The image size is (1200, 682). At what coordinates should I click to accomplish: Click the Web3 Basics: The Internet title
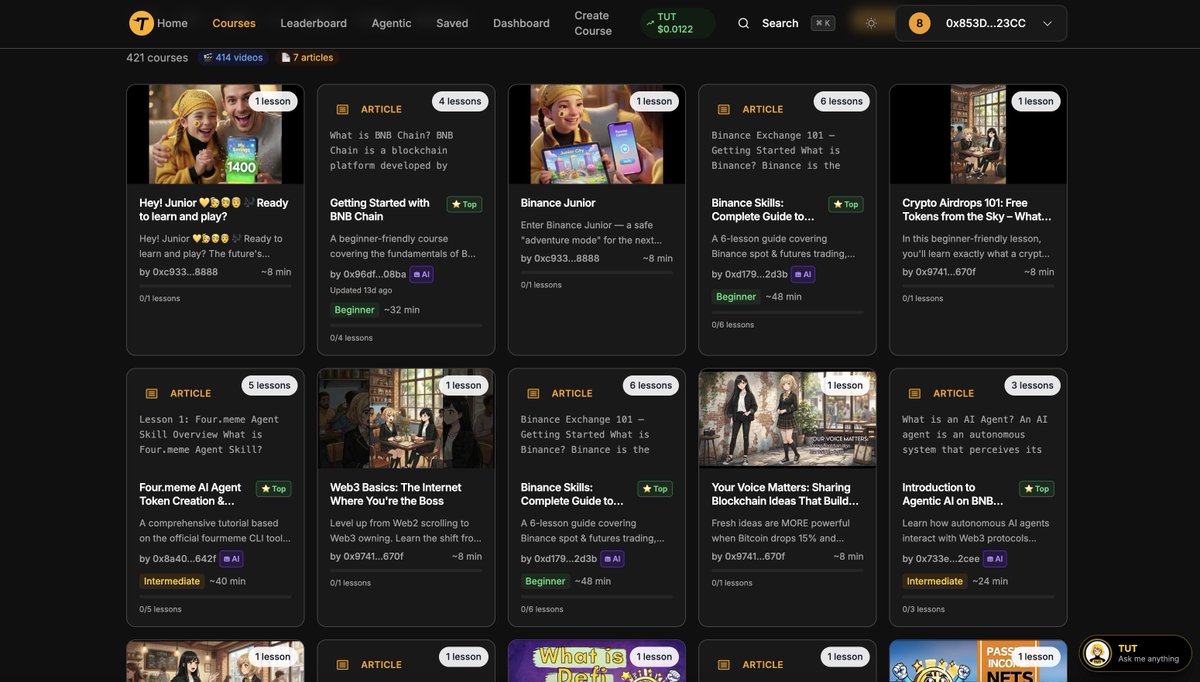pyautogui.click(x=396, y=494)
